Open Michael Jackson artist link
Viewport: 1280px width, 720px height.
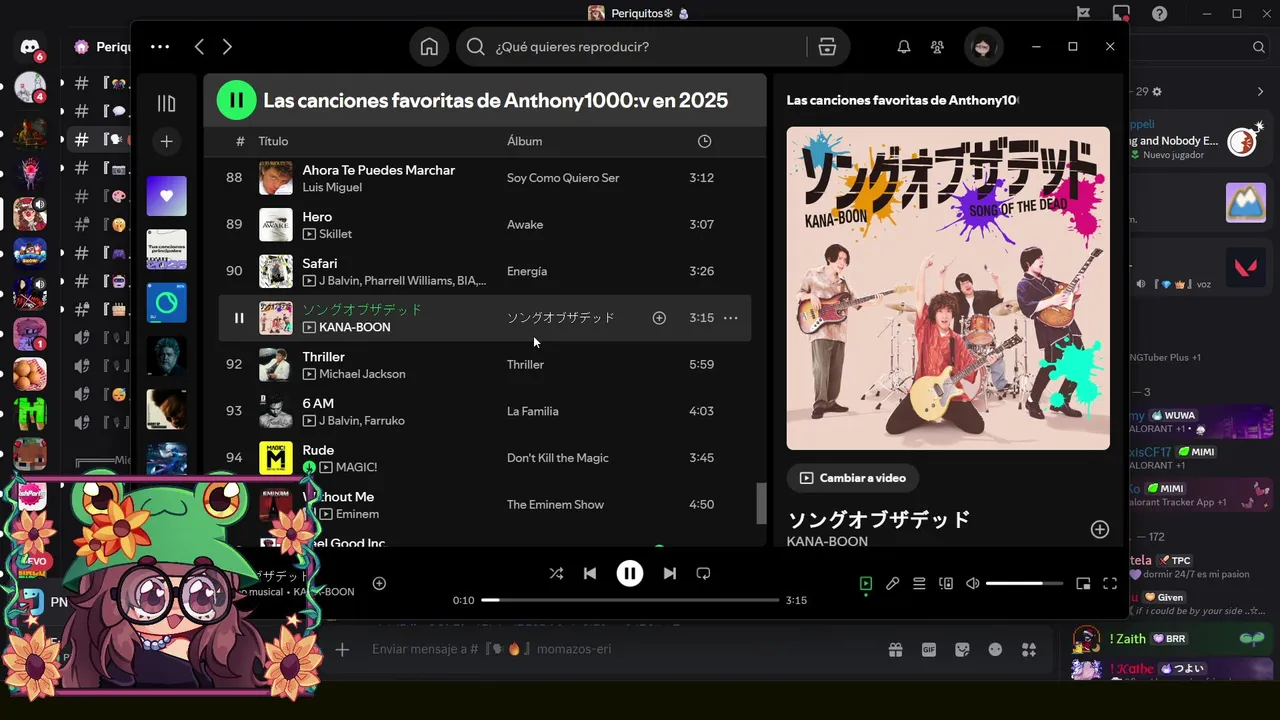362,374
